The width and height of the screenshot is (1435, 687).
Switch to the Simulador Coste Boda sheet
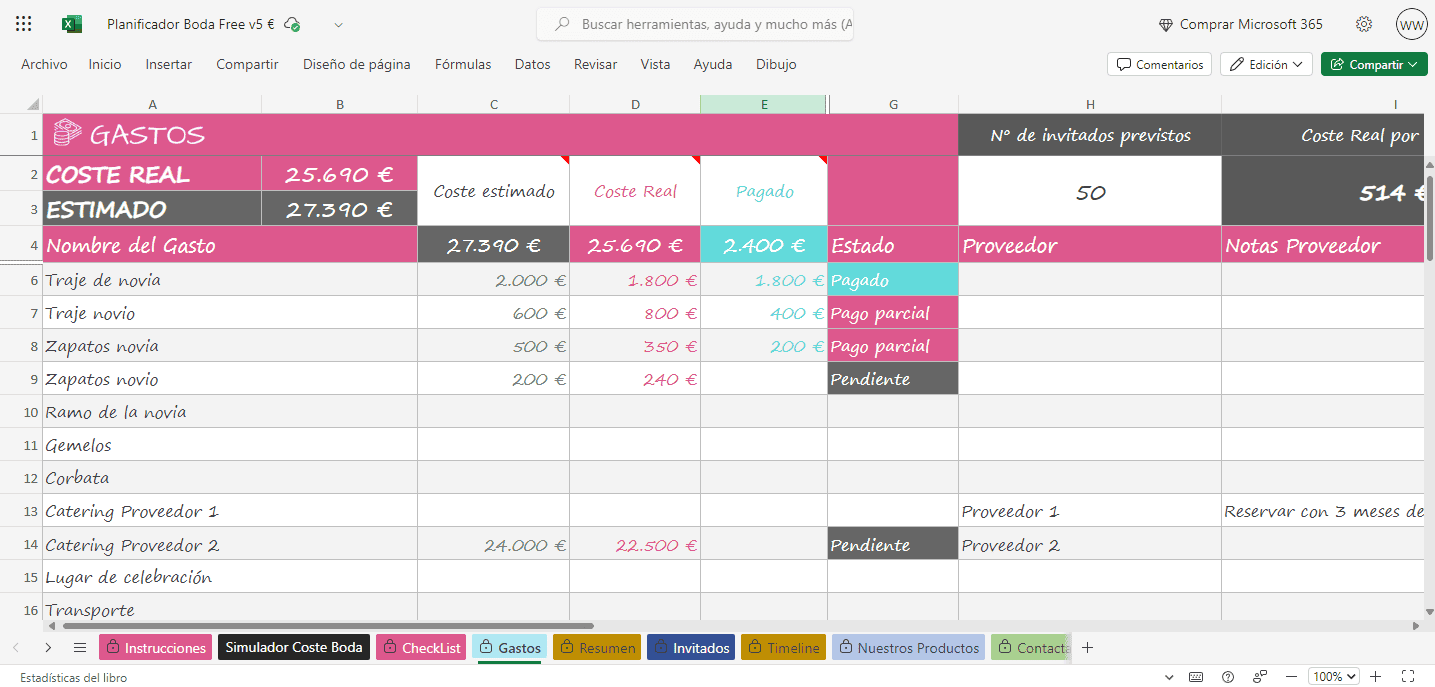coord(294,648)
